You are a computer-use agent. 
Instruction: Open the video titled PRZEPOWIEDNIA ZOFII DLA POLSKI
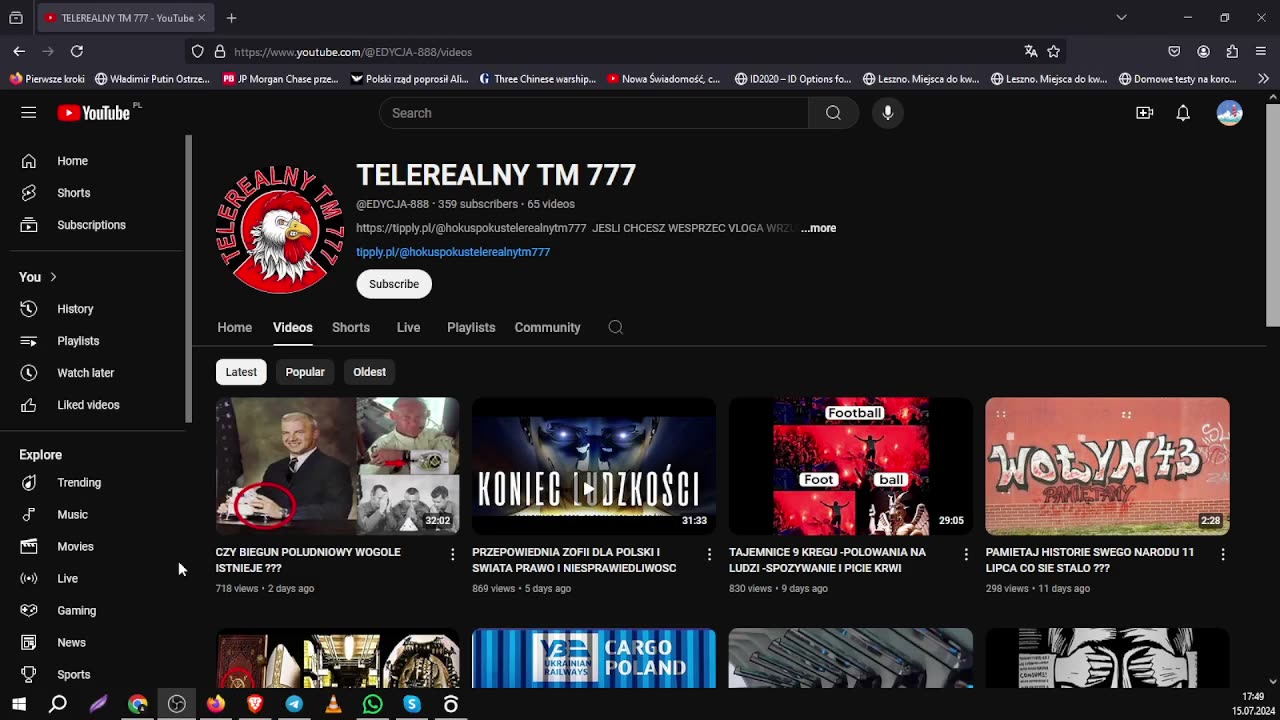point(574,560)
